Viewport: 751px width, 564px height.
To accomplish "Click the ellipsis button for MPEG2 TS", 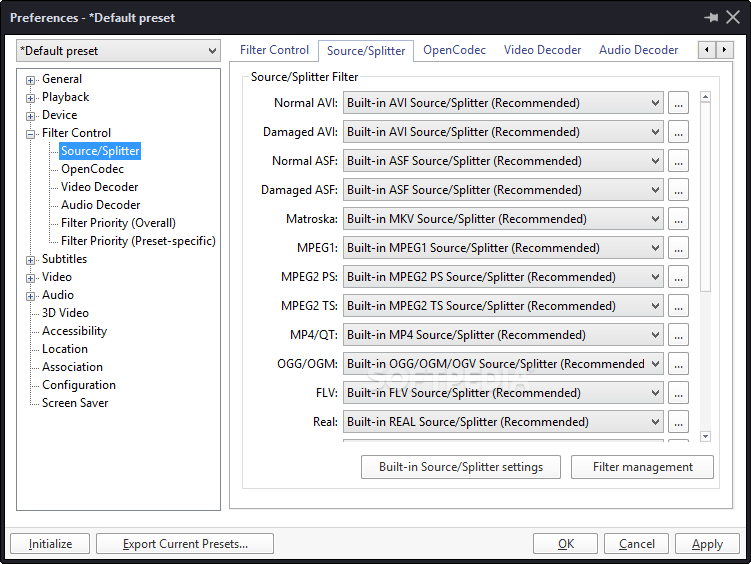I will (x=678, y=306).
